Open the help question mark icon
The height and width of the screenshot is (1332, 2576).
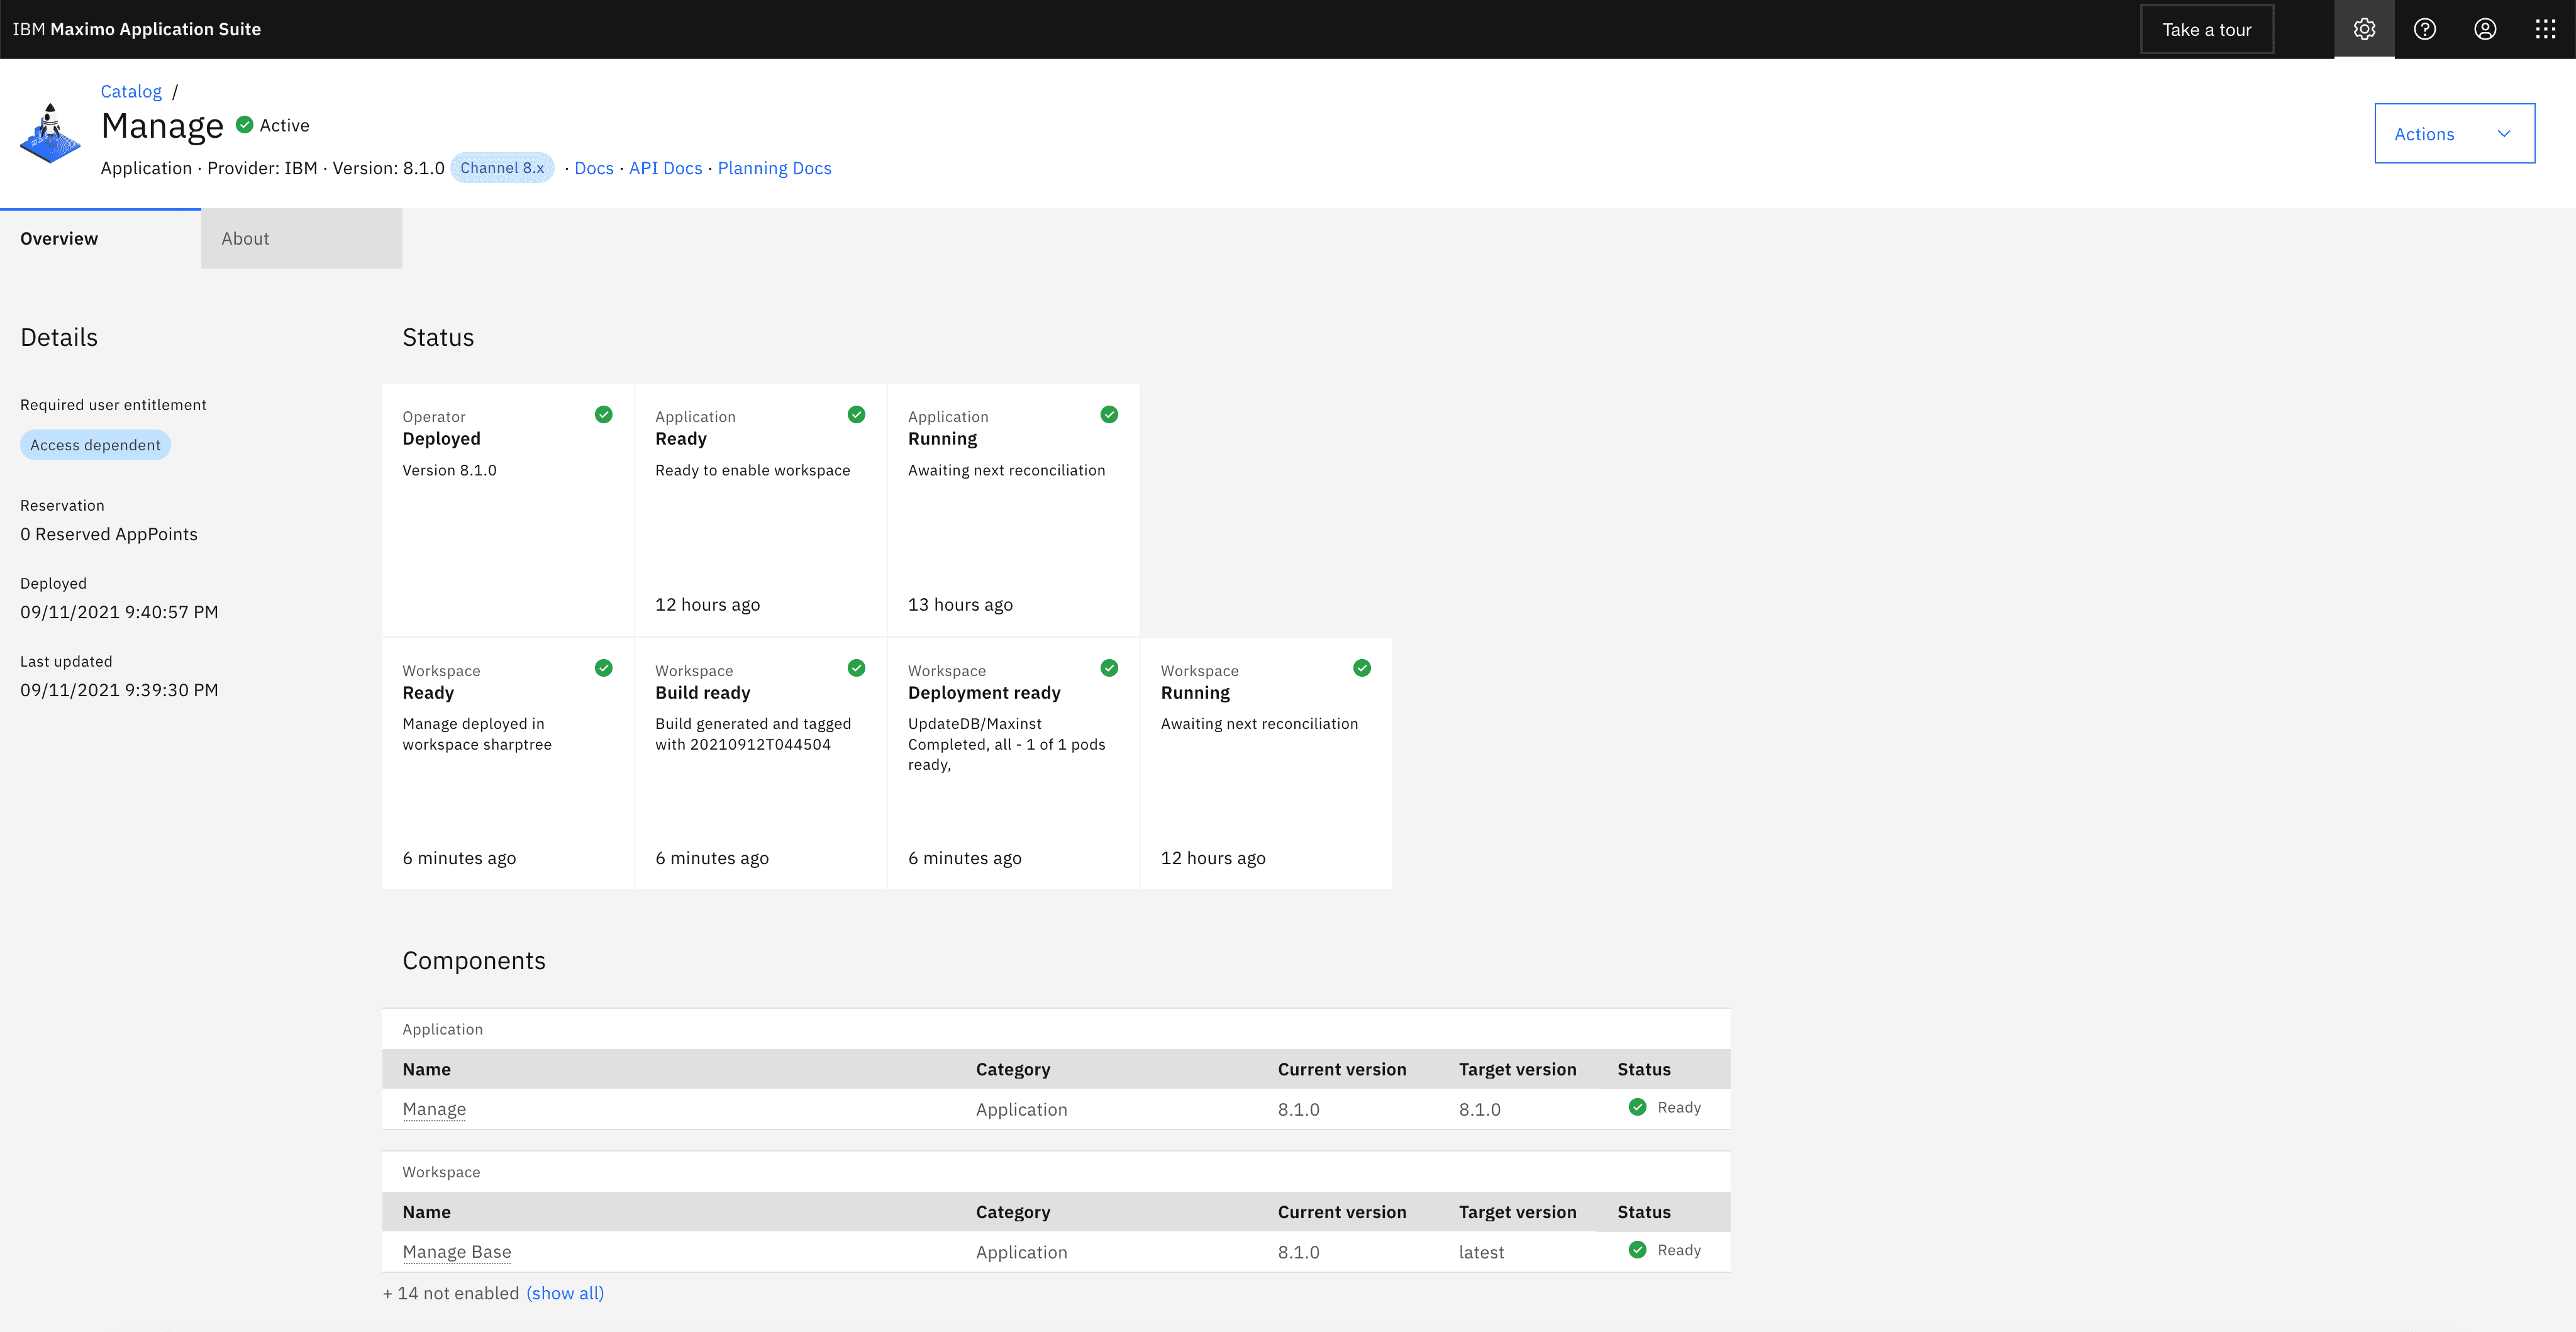tap(2424, 29)
